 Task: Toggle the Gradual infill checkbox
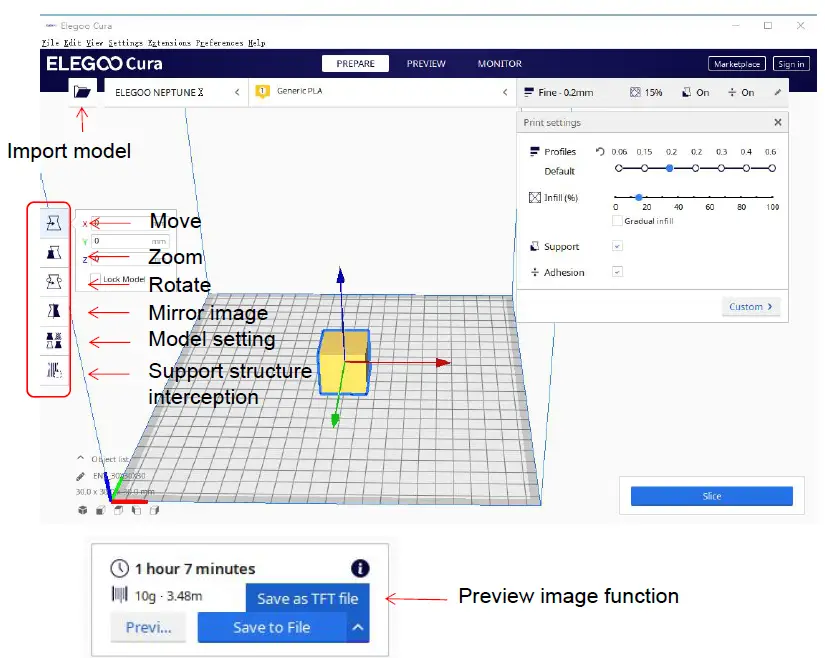click(617, 221)
